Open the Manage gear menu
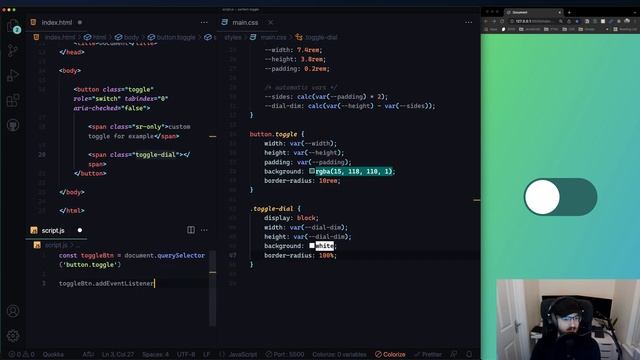640x360 pixels. [13, 336]
